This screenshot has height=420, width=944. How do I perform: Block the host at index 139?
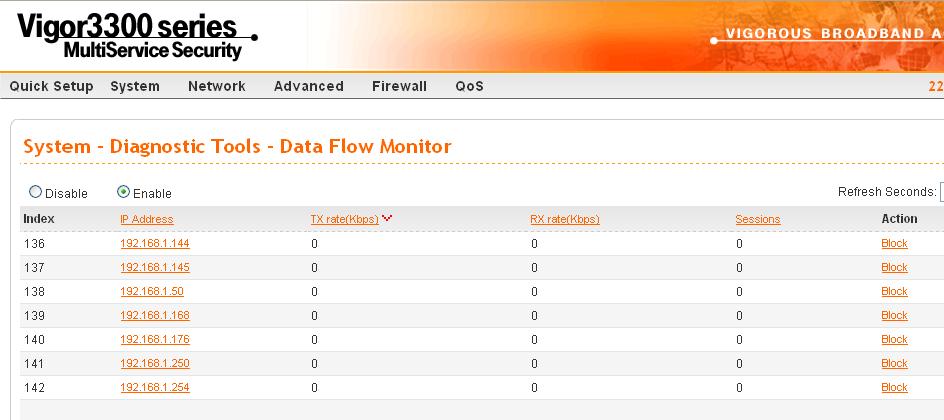tap(894, 315)
